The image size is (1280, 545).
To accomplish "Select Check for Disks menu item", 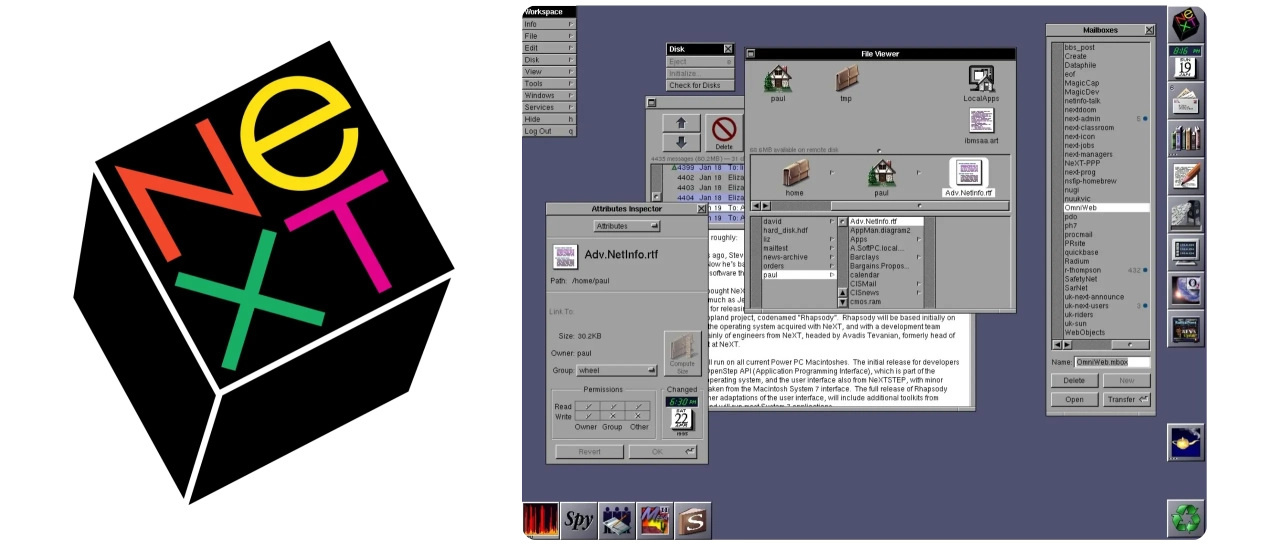I will point(700,85).
